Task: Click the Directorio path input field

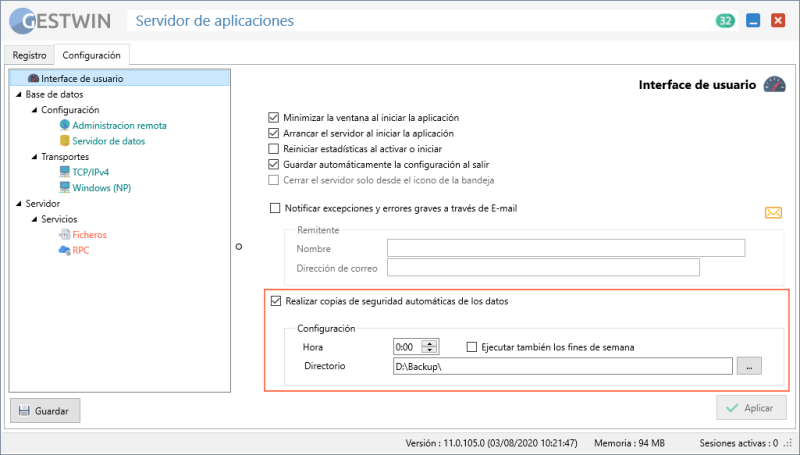Action: [x=563, y=366]
